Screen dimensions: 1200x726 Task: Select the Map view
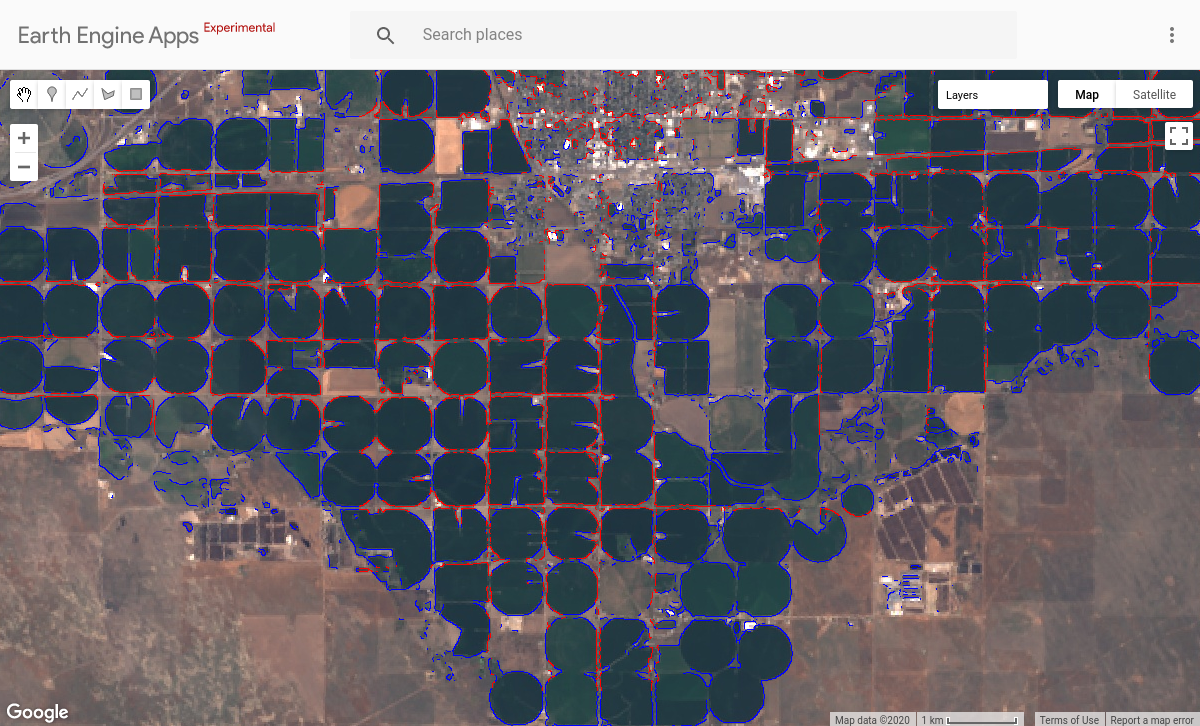(x=1085, y=93)
